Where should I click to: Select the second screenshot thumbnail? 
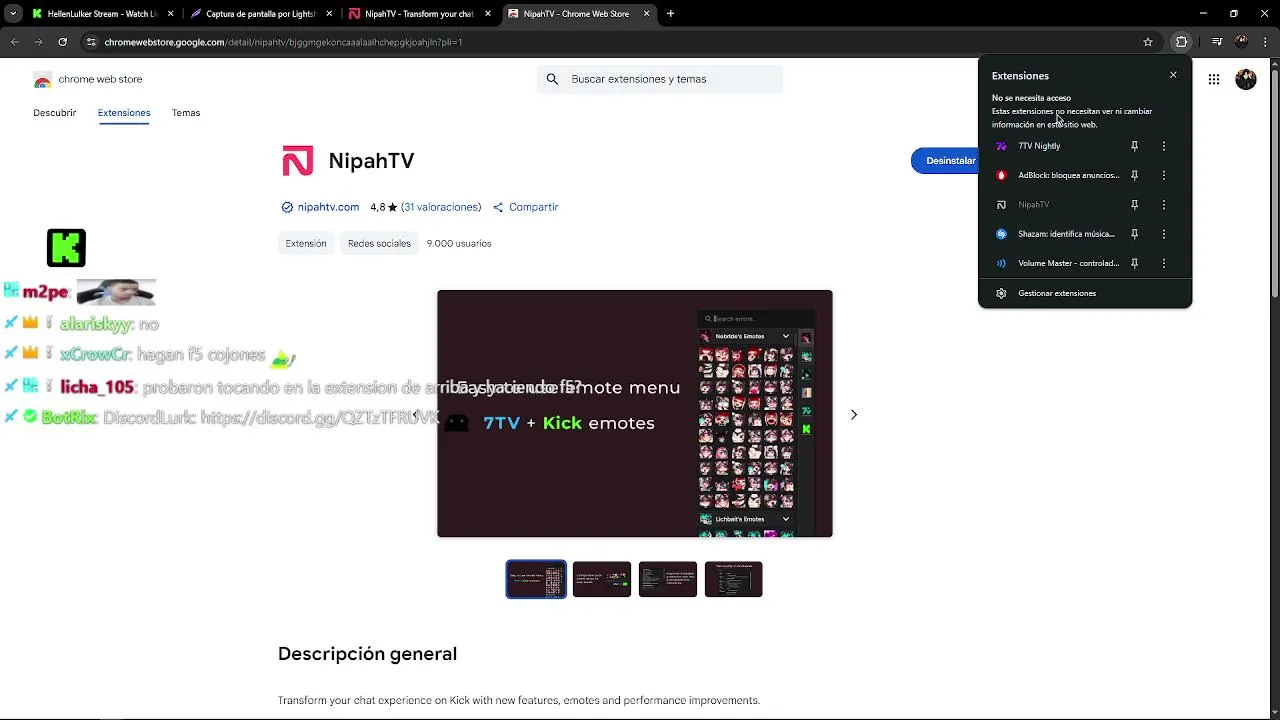(602, 579)
